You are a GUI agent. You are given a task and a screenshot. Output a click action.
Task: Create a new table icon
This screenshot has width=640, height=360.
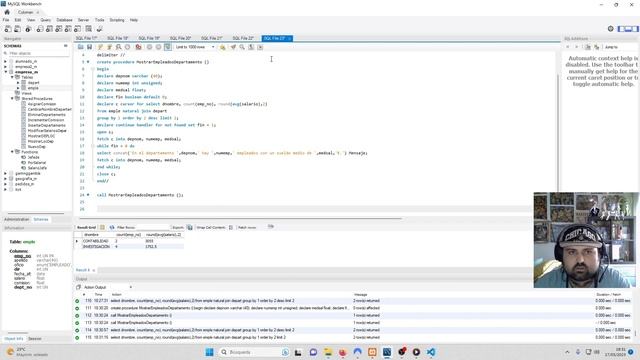click(49, 29)
